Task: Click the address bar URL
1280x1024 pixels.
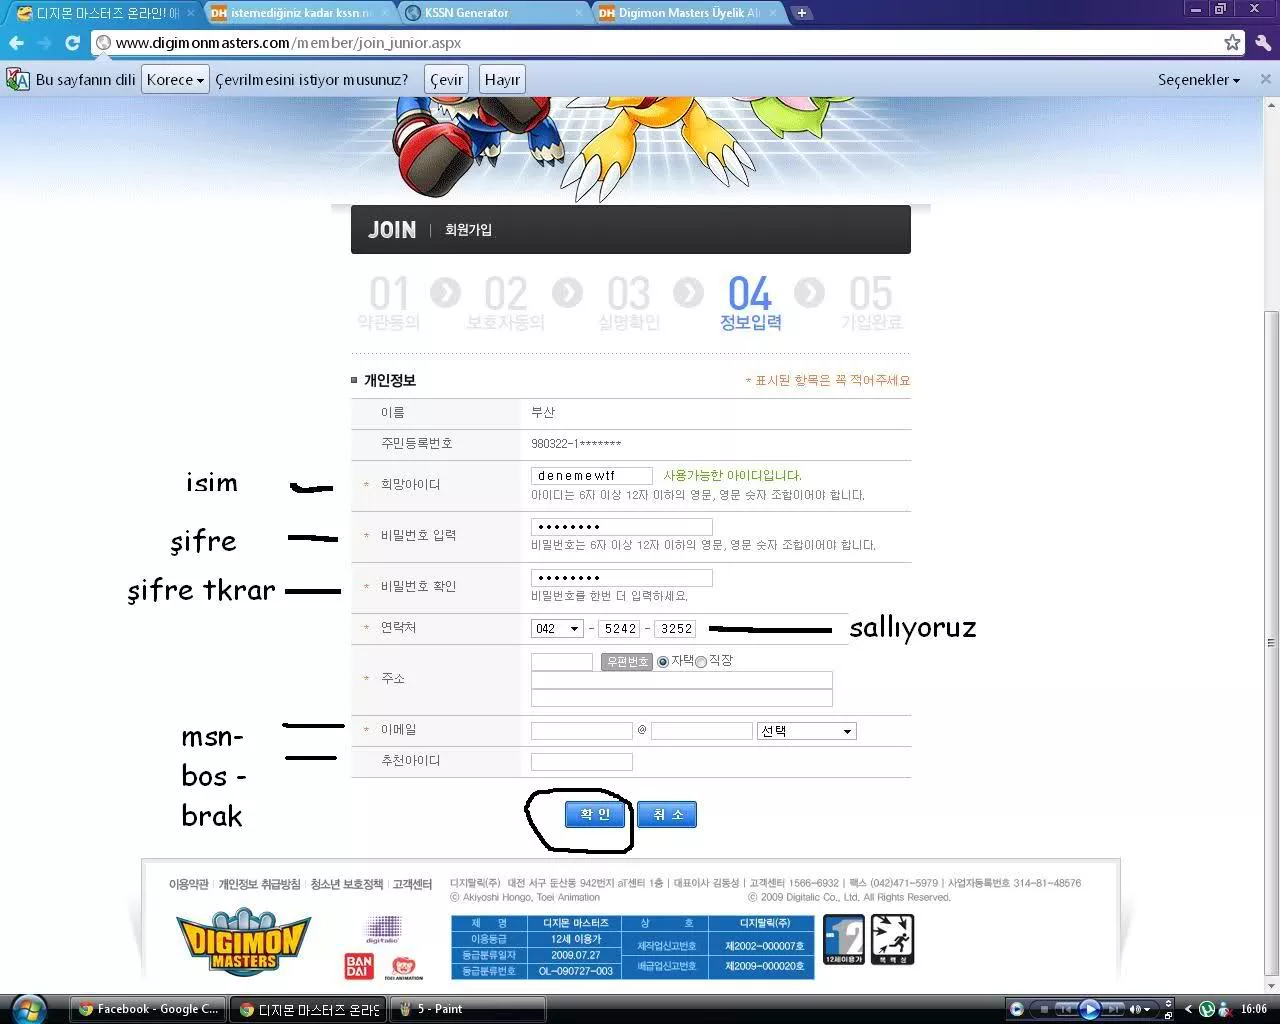Action: pyautogui.click(x=289, y=43)
